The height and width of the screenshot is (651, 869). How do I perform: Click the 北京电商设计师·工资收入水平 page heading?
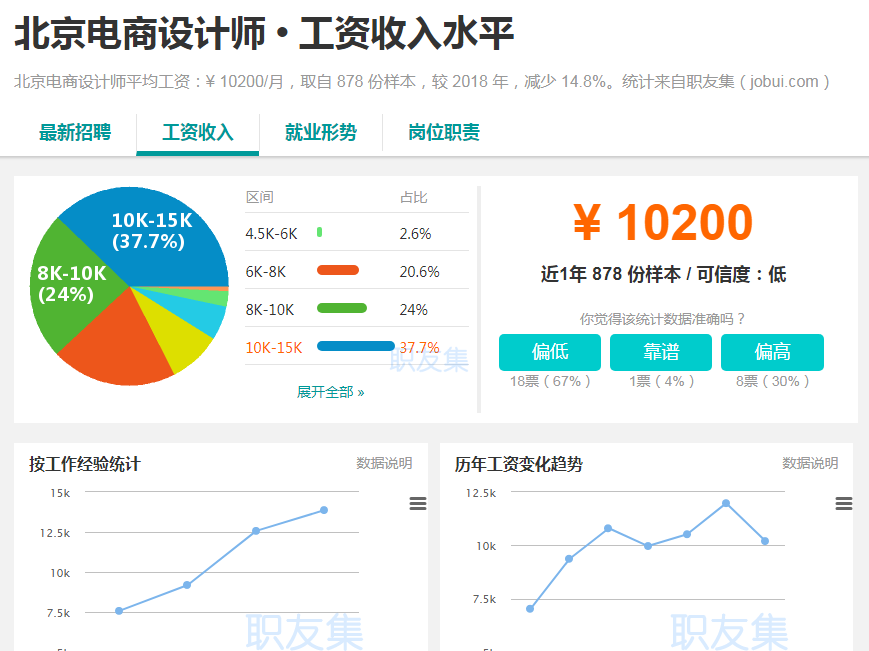[x=264, y=34]
